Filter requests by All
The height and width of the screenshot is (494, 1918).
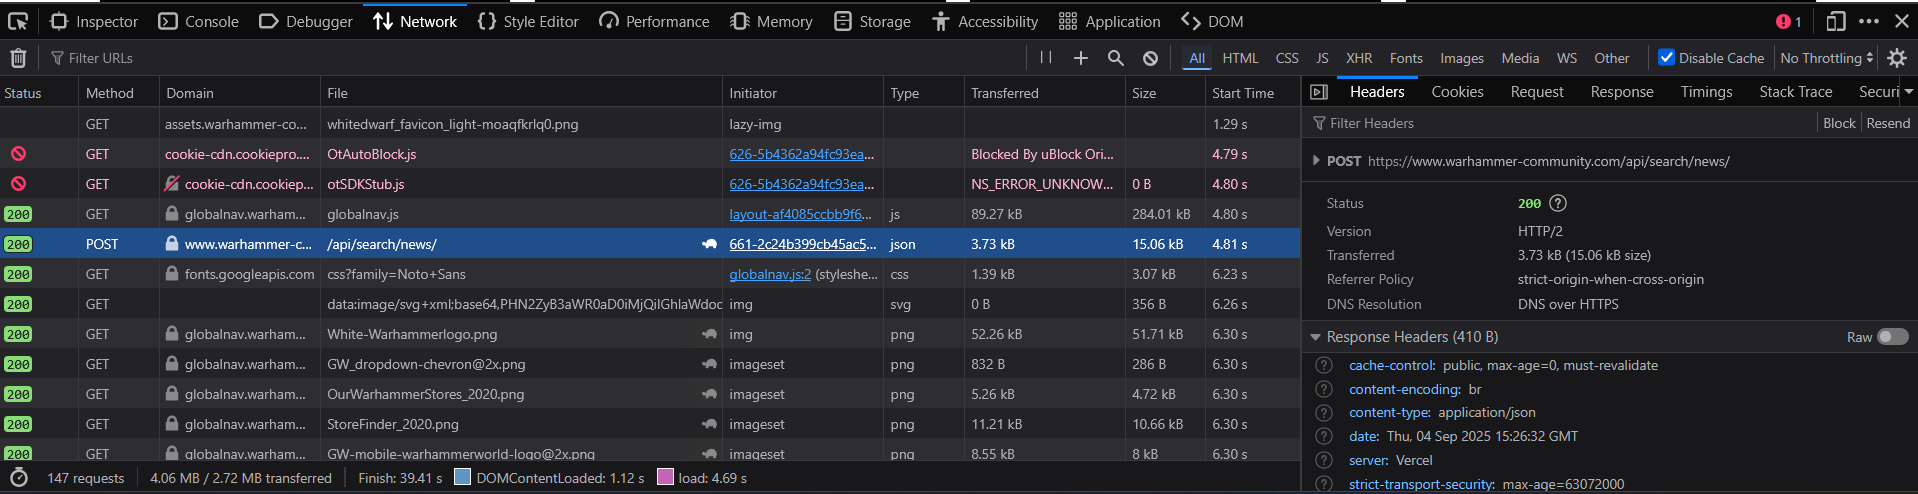[x=1197, y=58]
